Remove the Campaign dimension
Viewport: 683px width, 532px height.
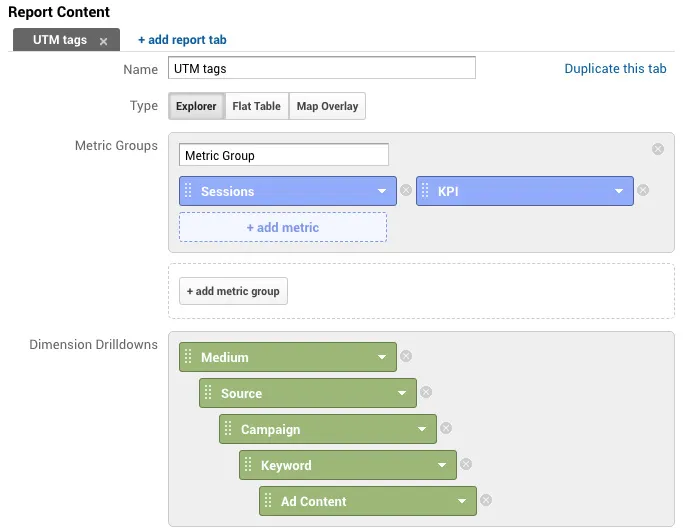coord(446,428)
